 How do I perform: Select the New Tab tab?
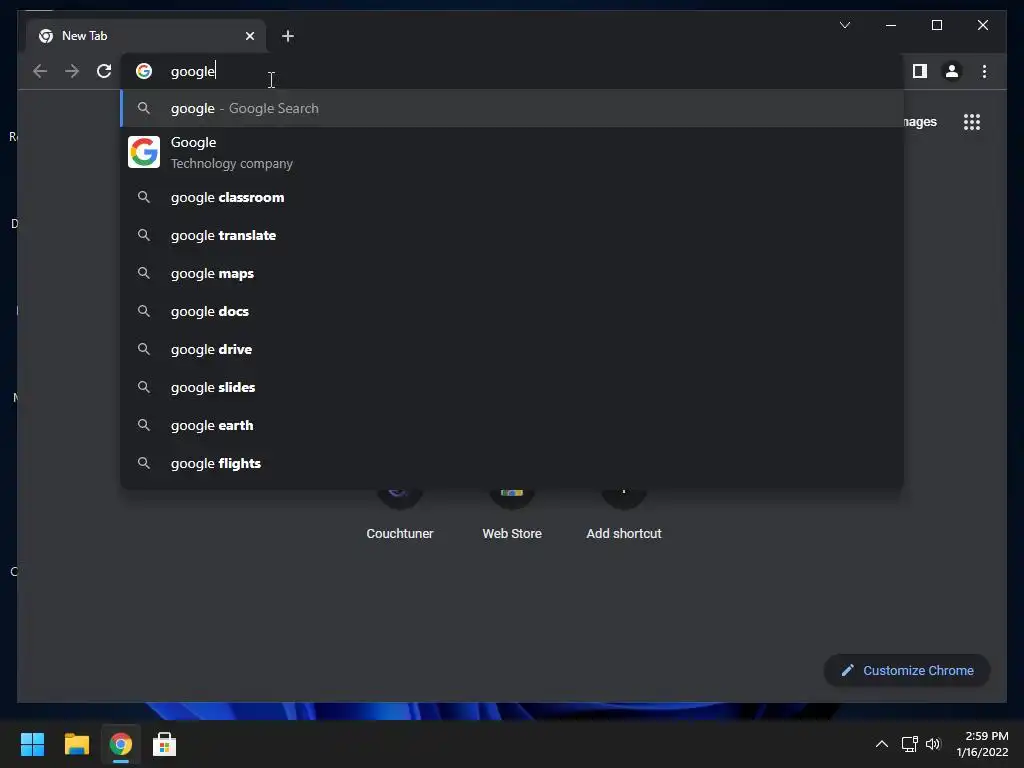146,36
